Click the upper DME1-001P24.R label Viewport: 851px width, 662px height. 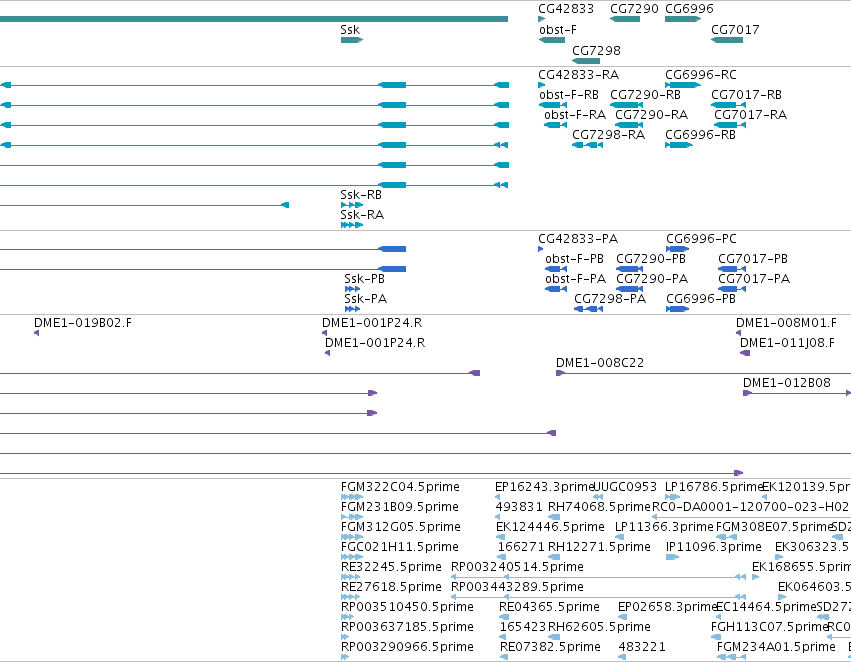pos(372,323)
